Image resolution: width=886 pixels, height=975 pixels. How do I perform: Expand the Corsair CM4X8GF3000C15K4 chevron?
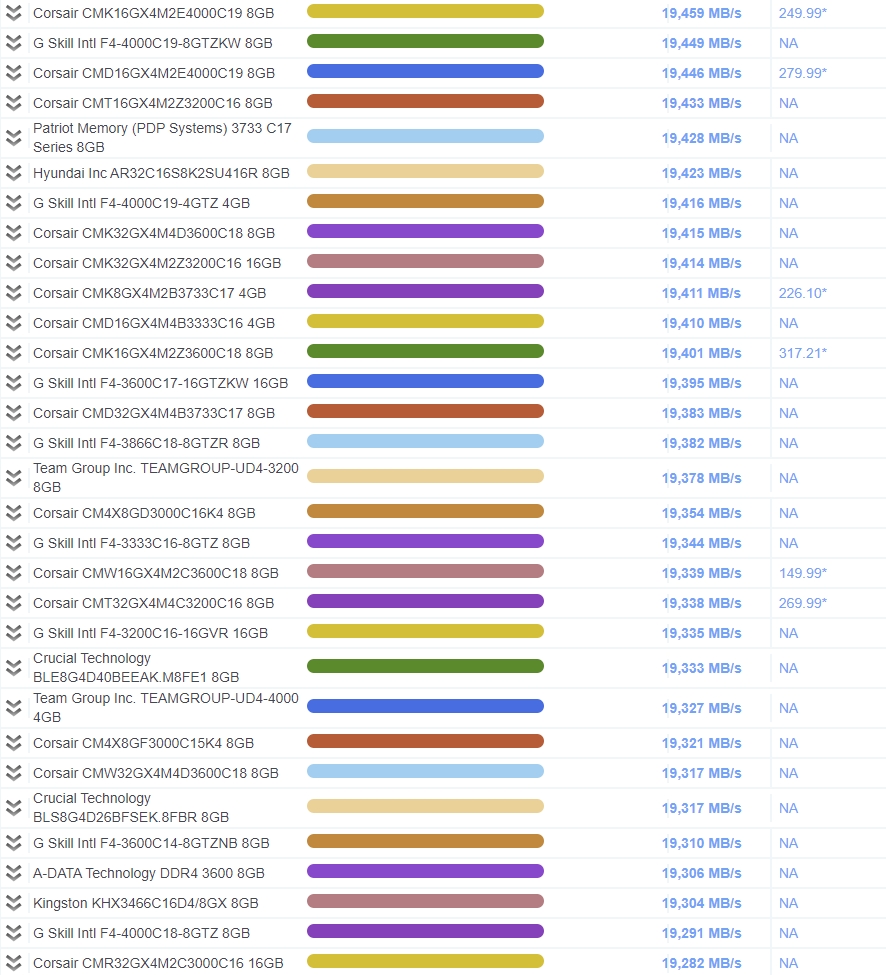(x=14, y=743)
